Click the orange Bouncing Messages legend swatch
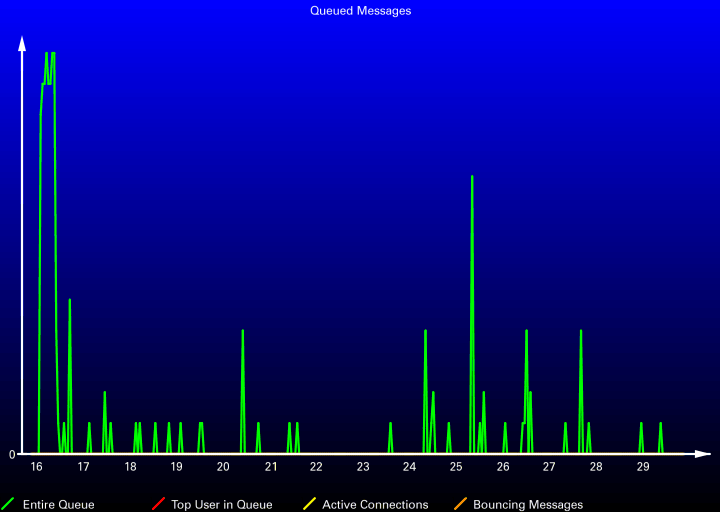The width and height of the screenshot is (720, 512). point(460,504)
